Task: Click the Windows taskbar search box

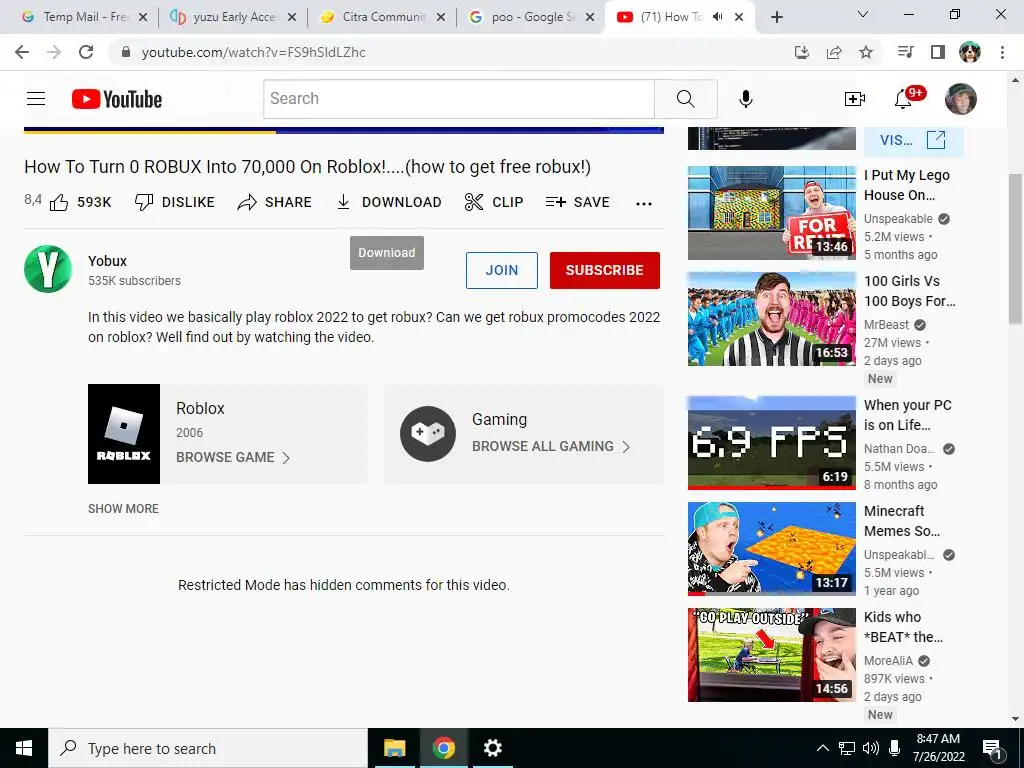Action: tap(208, 748)
